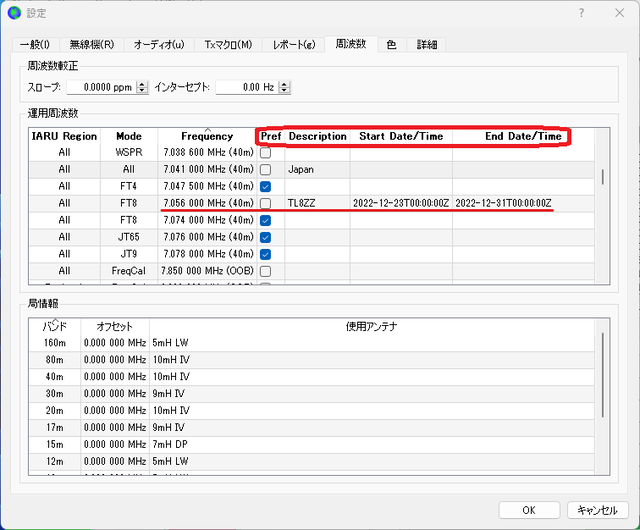Click the スロープ ppm input field
Viewport: 640px width, 530px height.
click(101, 87)
